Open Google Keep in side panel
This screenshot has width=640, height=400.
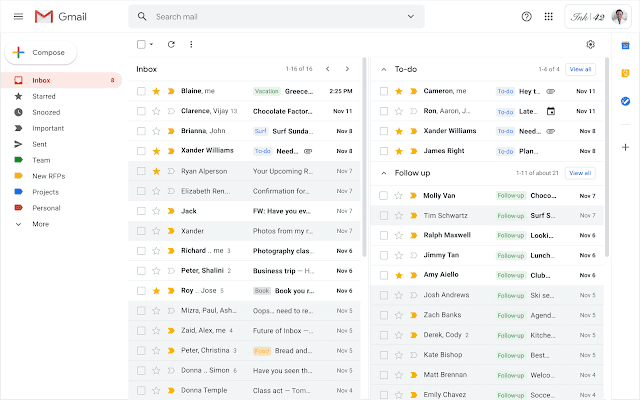click(x=625, y=72)
